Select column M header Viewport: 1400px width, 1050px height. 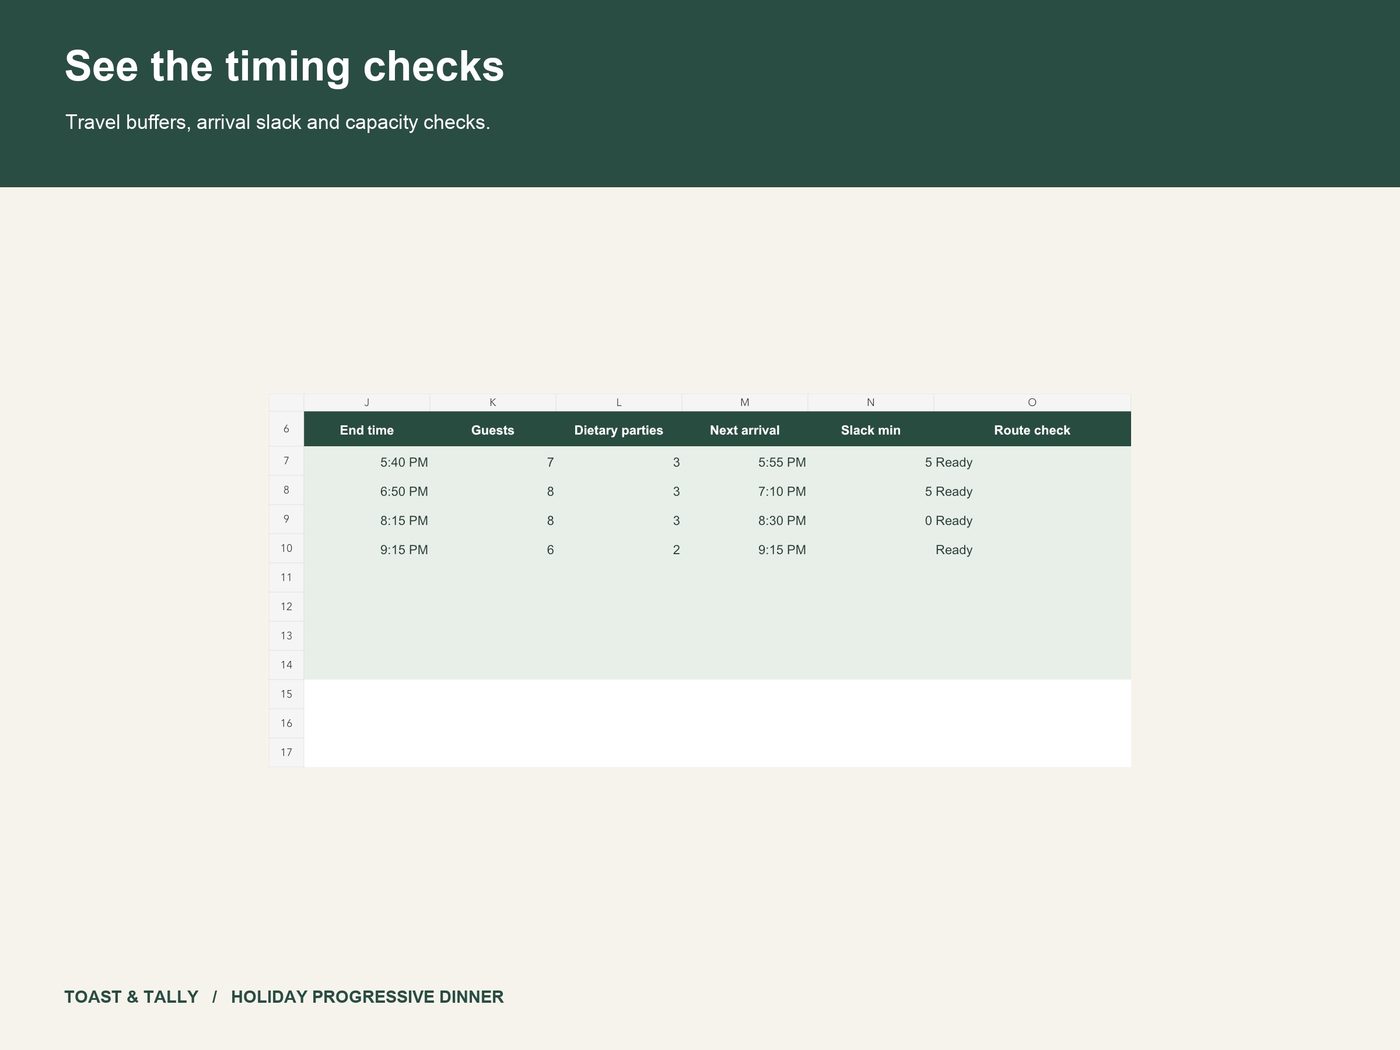745,402
